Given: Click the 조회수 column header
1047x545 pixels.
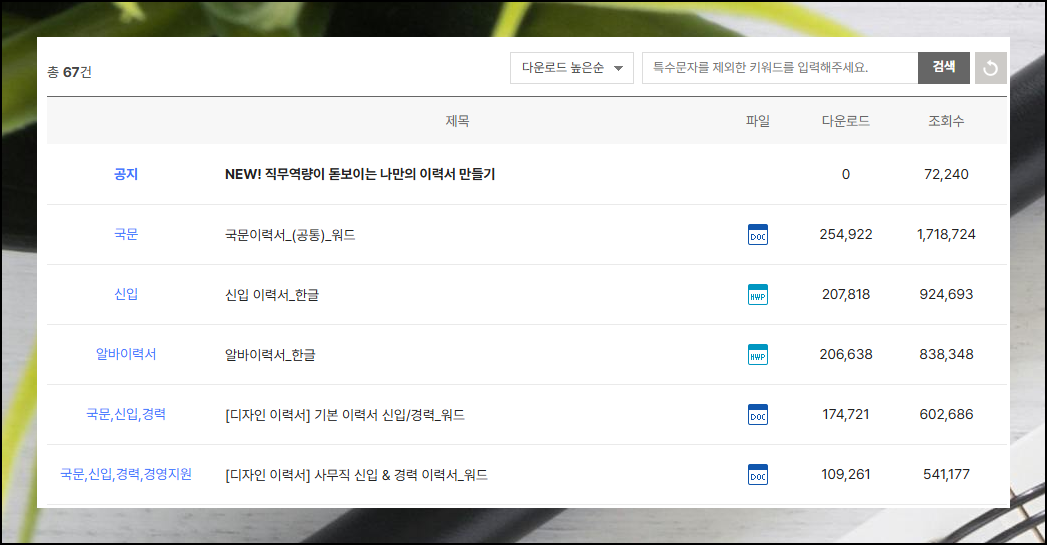Looking at the screenshot, I should coord(946,121).
